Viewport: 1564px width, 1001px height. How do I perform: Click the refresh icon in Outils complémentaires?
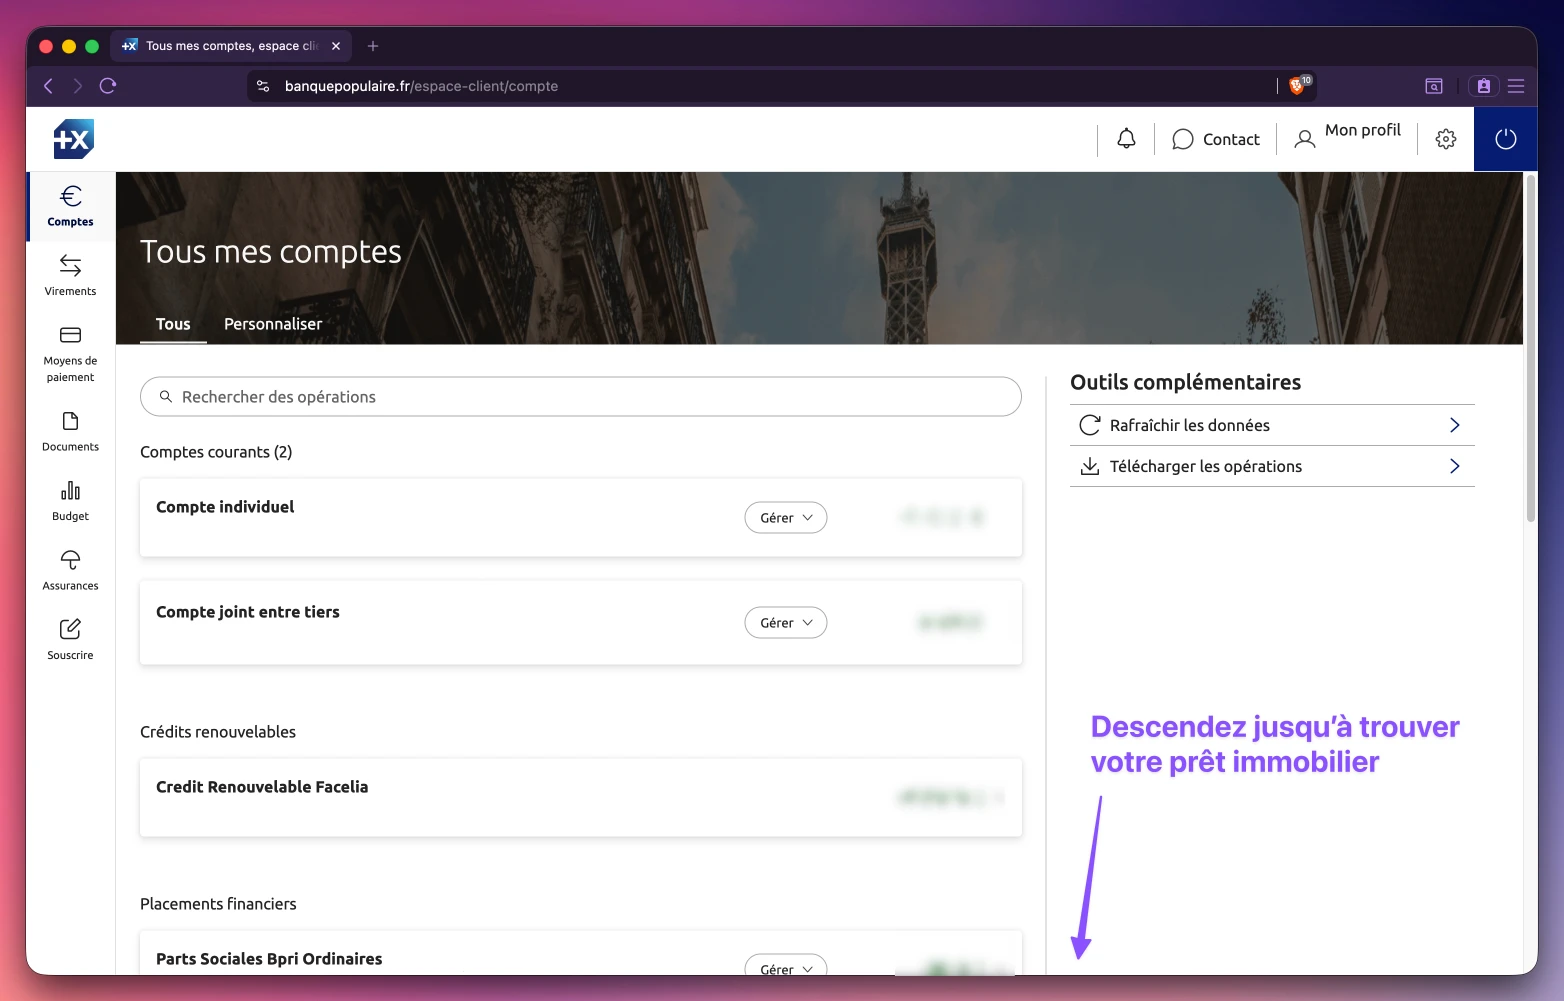coord(1090,425)
